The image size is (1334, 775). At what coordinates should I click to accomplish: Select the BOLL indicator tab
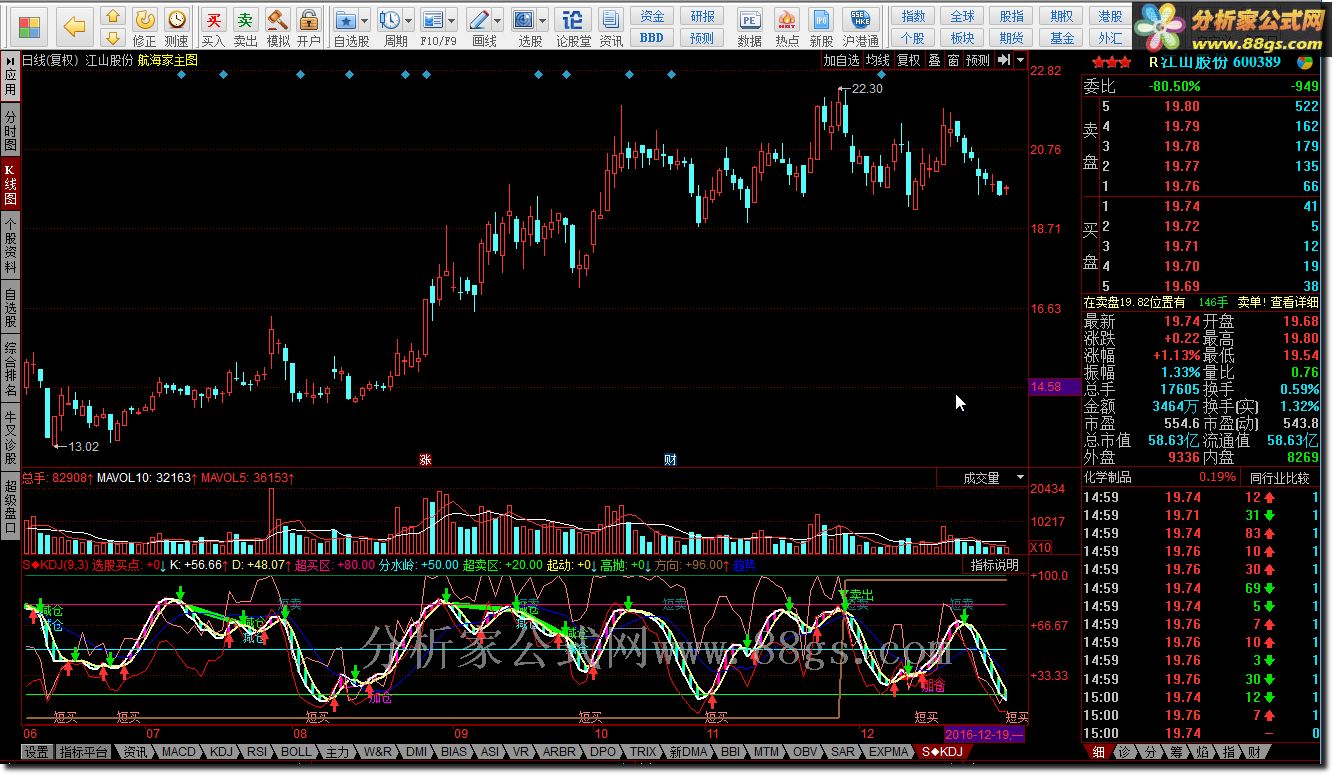295,752
